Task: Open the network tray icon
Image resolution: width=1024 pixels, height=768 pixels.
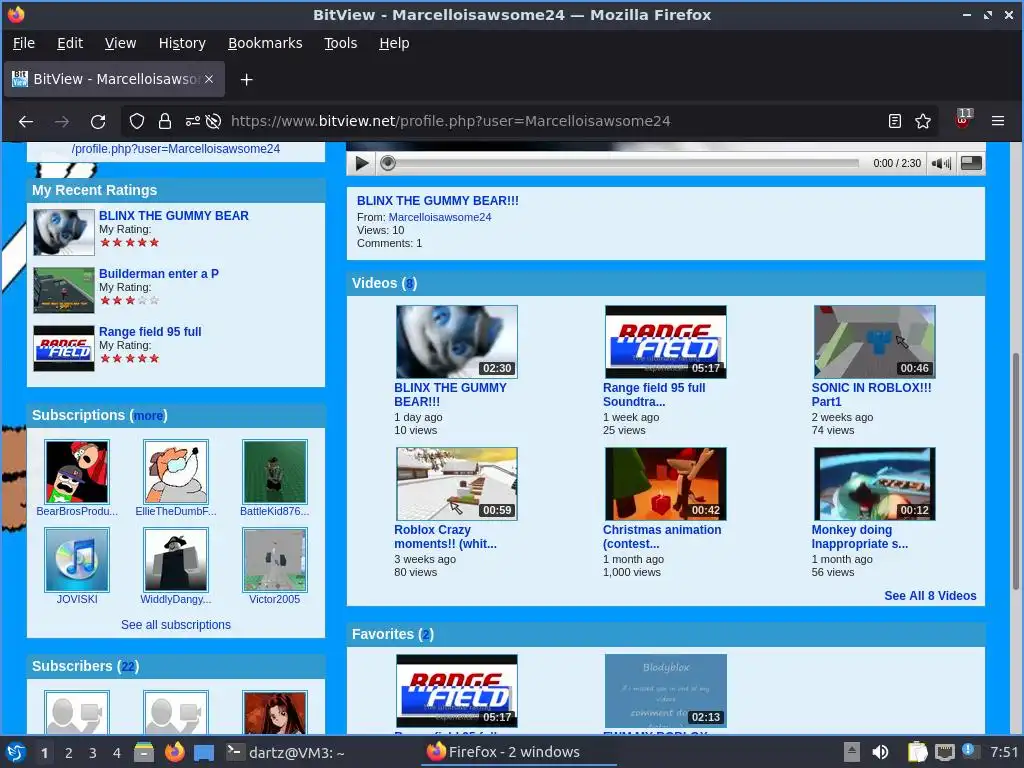Action: (x=944, y=752)
